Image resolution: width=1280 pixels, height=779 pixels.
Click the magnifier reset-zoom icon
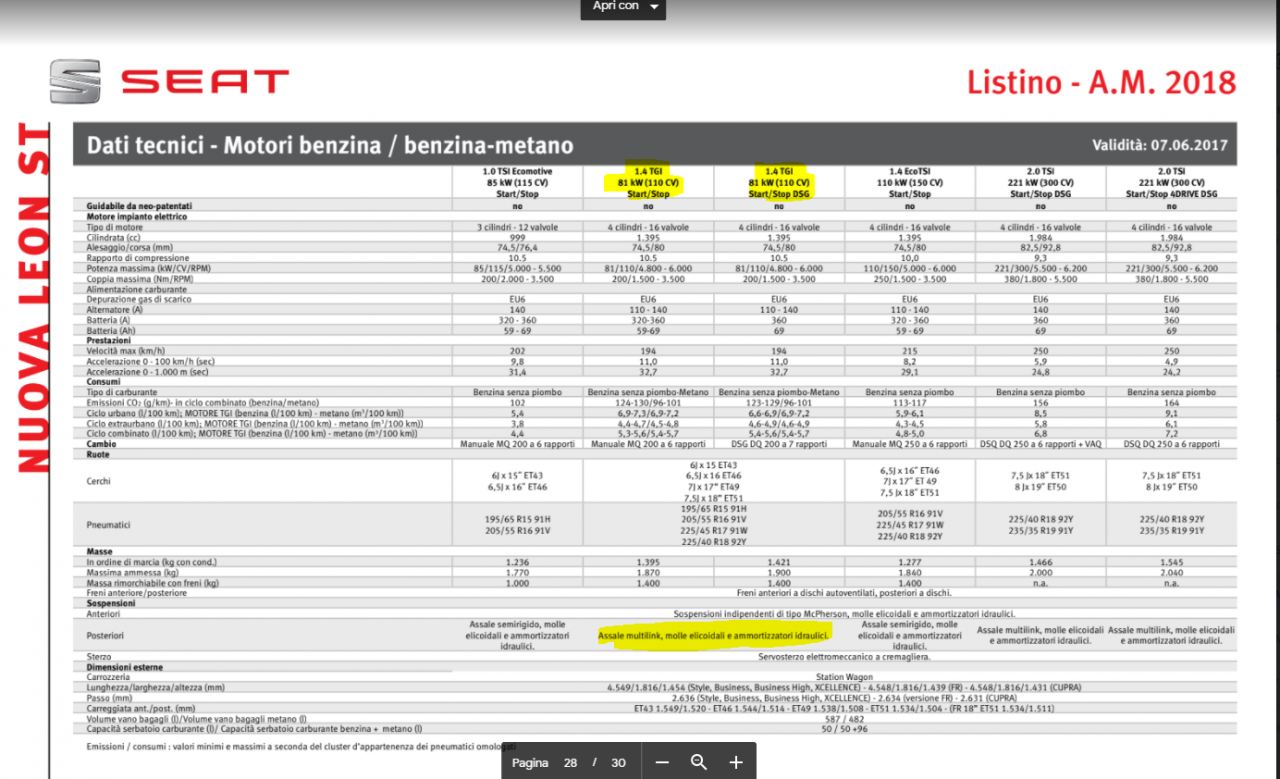699,762
